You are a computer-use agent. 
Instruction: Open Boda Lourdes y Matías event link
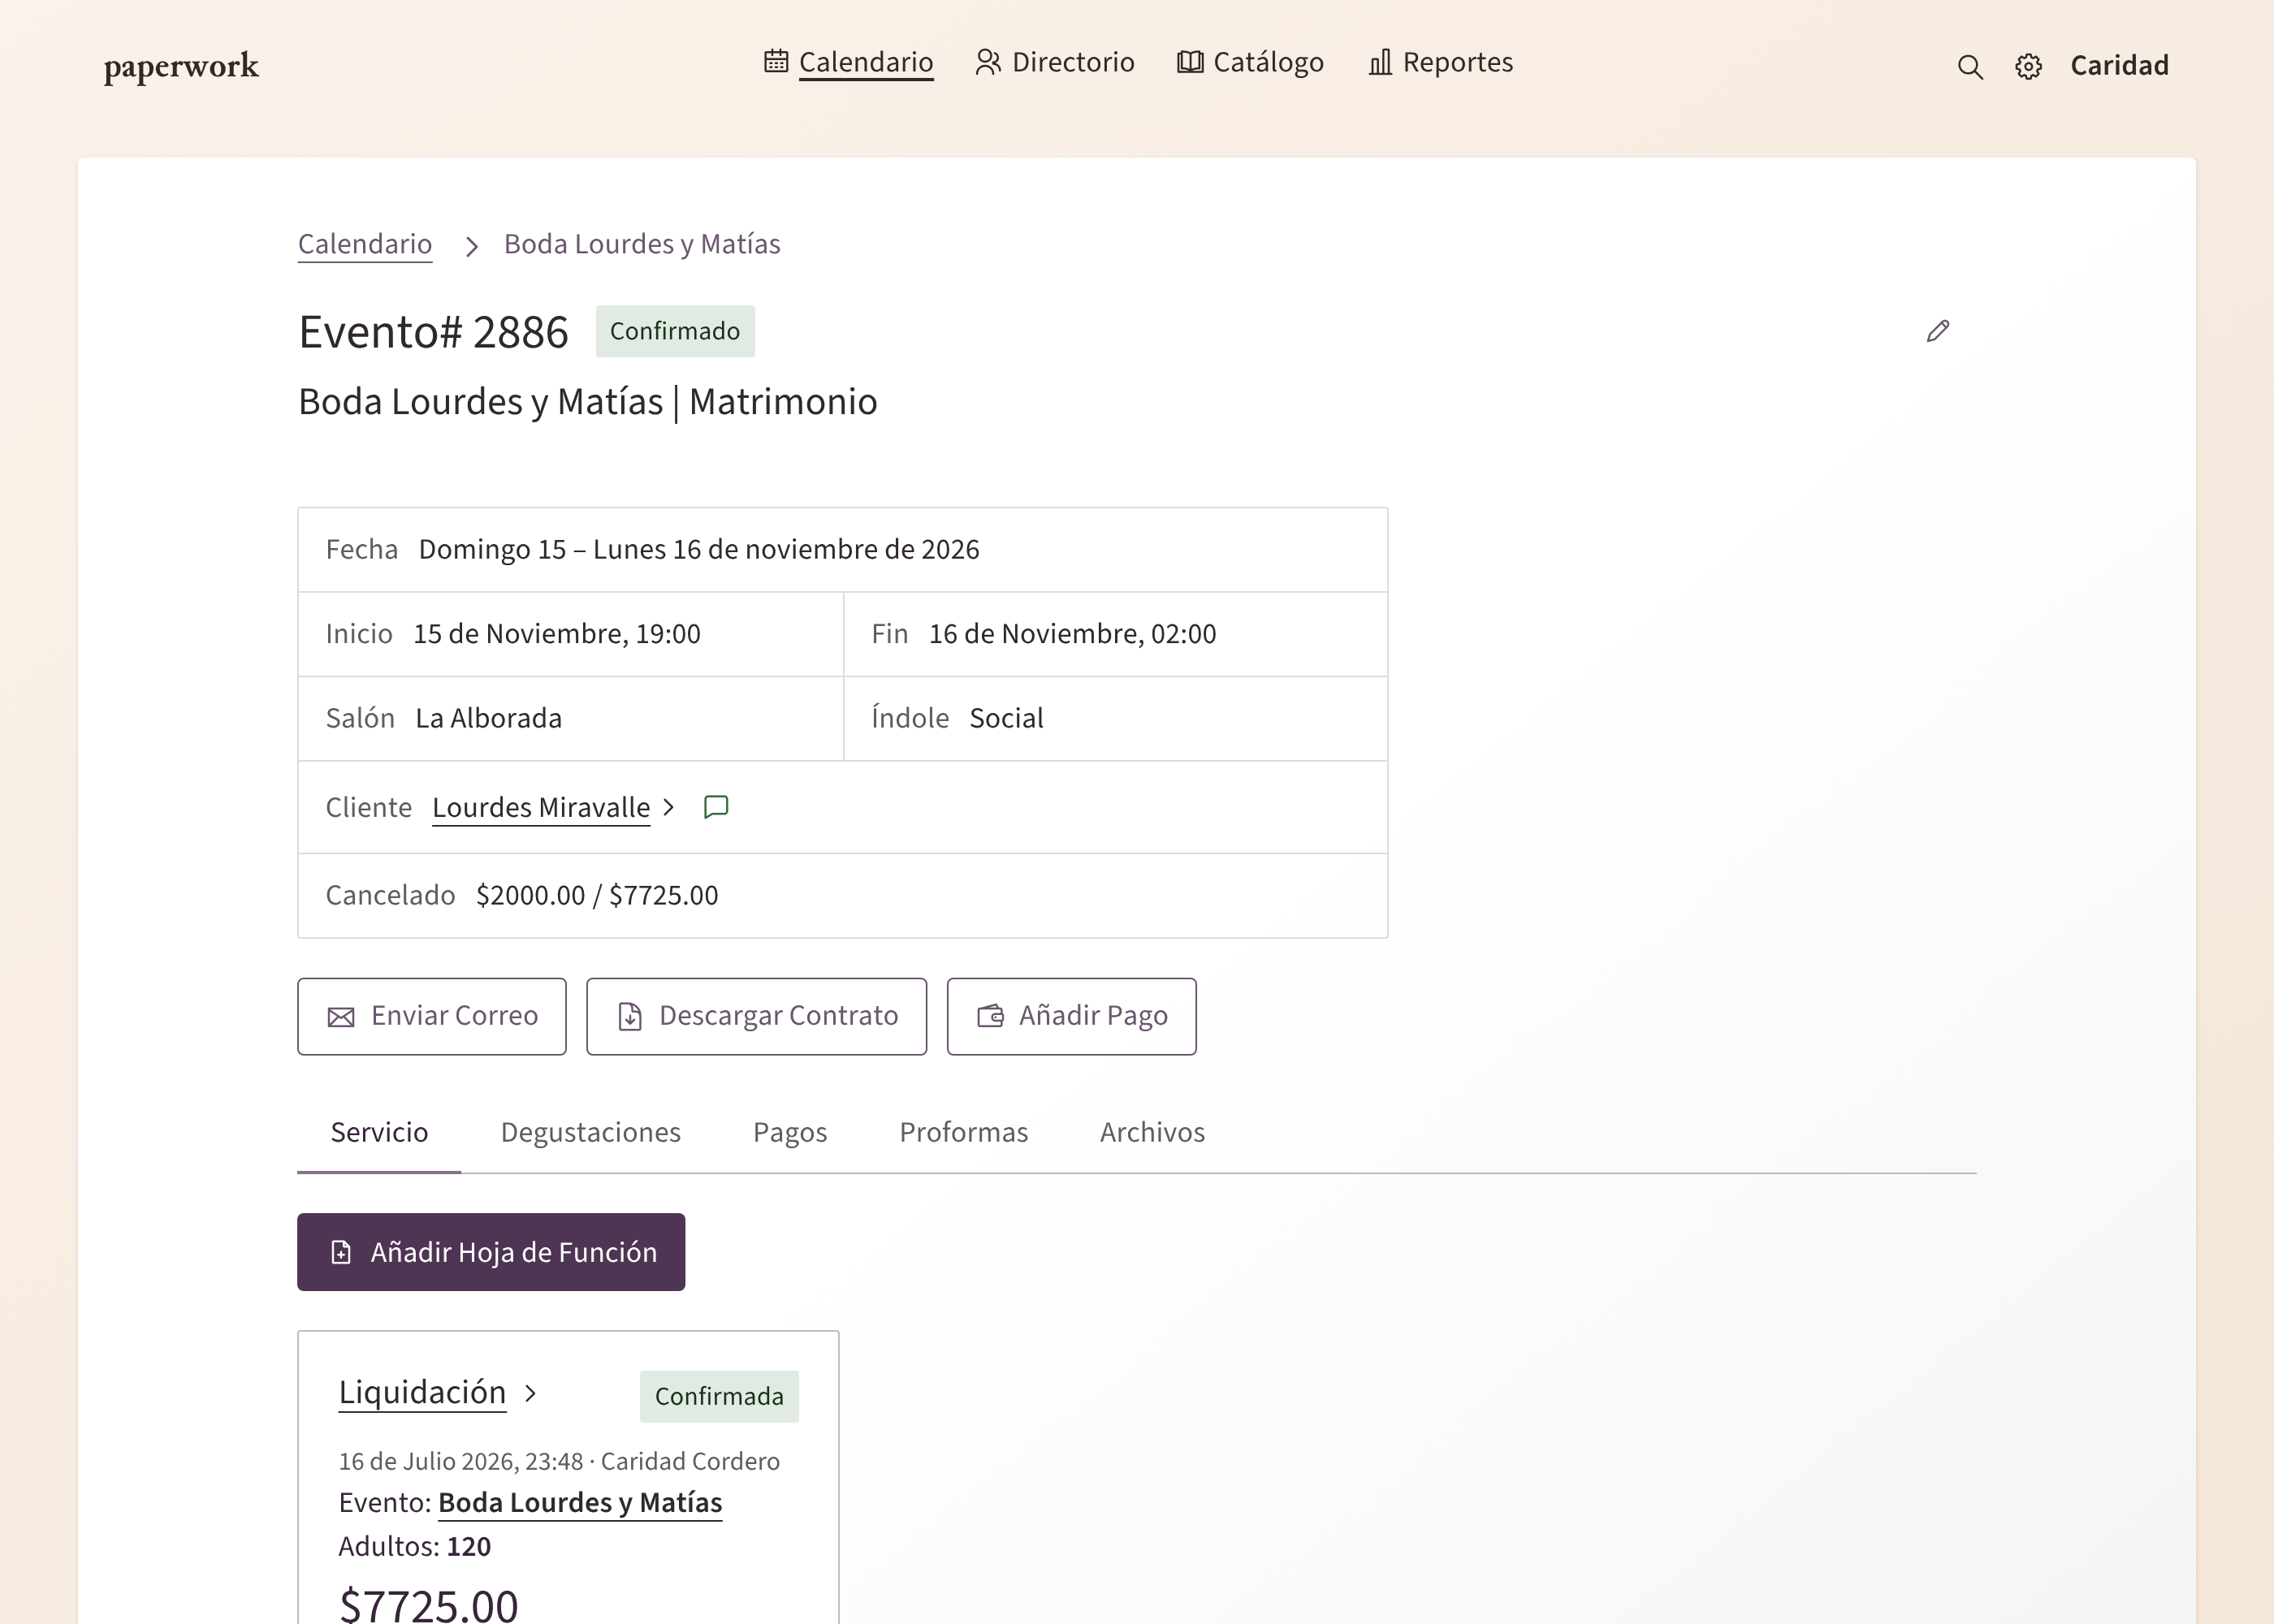click(x=580, y=1503)
